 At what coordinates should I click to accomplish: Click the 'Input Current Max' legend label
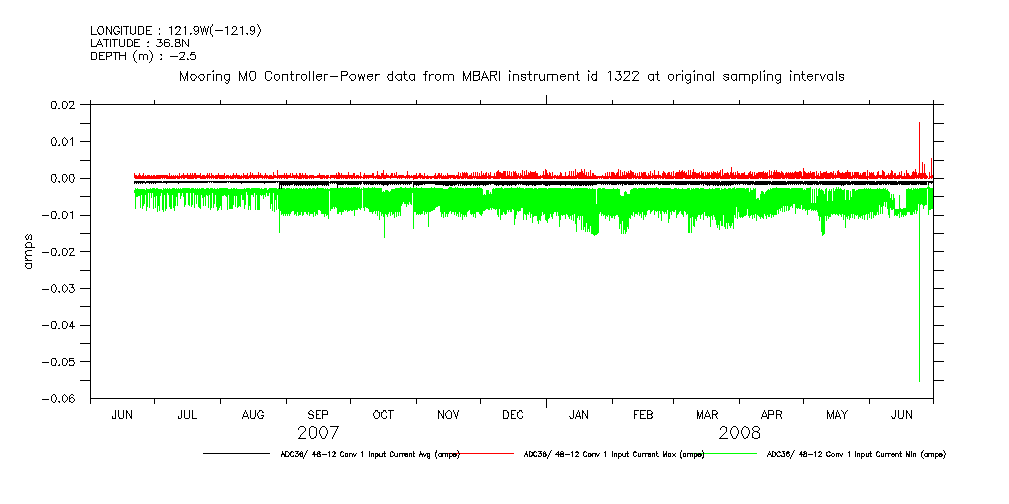click(x=614, y=454)
